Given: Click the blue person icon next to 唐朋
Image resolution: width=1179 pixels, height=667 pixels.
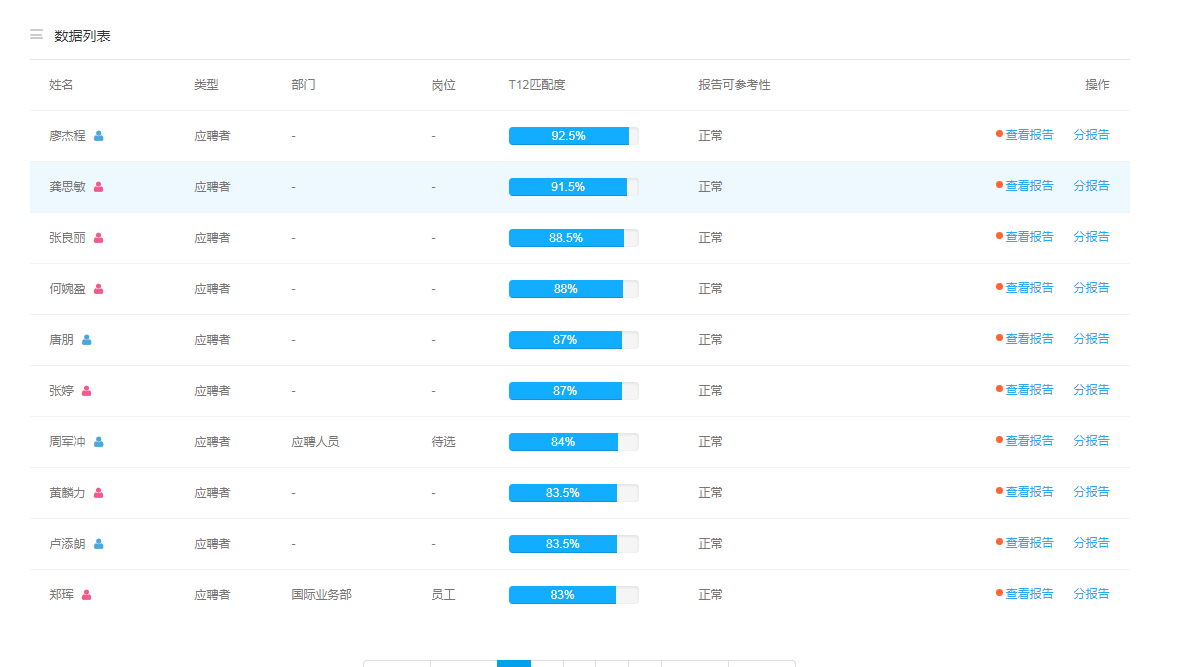Looking at the screenshot, I should (86, 340).
